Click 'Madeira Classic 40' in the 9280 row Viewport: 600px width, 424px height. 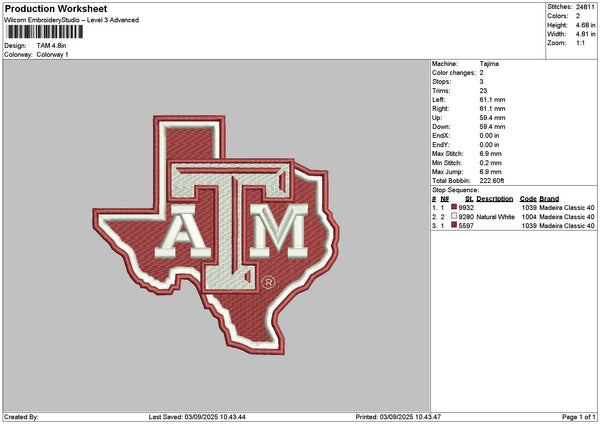coord(567,217)
